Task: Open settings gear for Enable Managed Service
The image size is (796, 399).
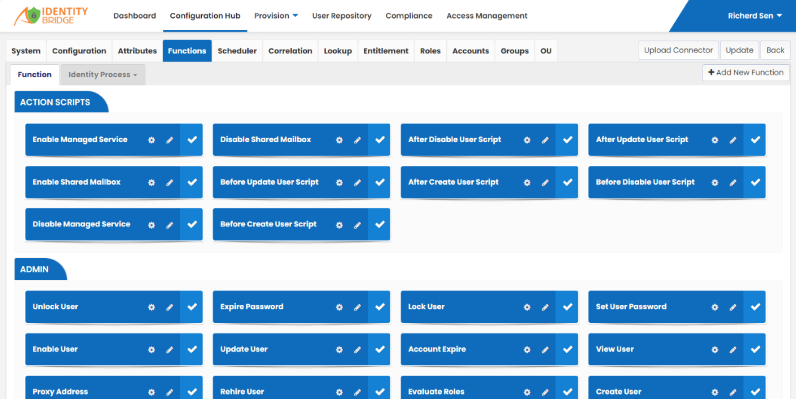Action: tap(151, 140)
